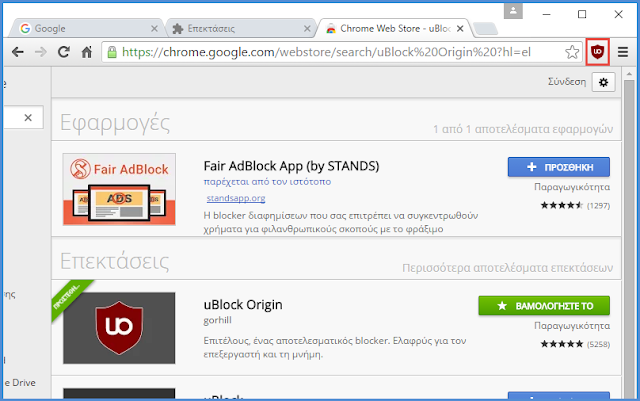Open Περισσότερα αποτελέσματα επεκτάσεων link
The height and width of the screenshot is (401, 640).
(x=507, y=268)
